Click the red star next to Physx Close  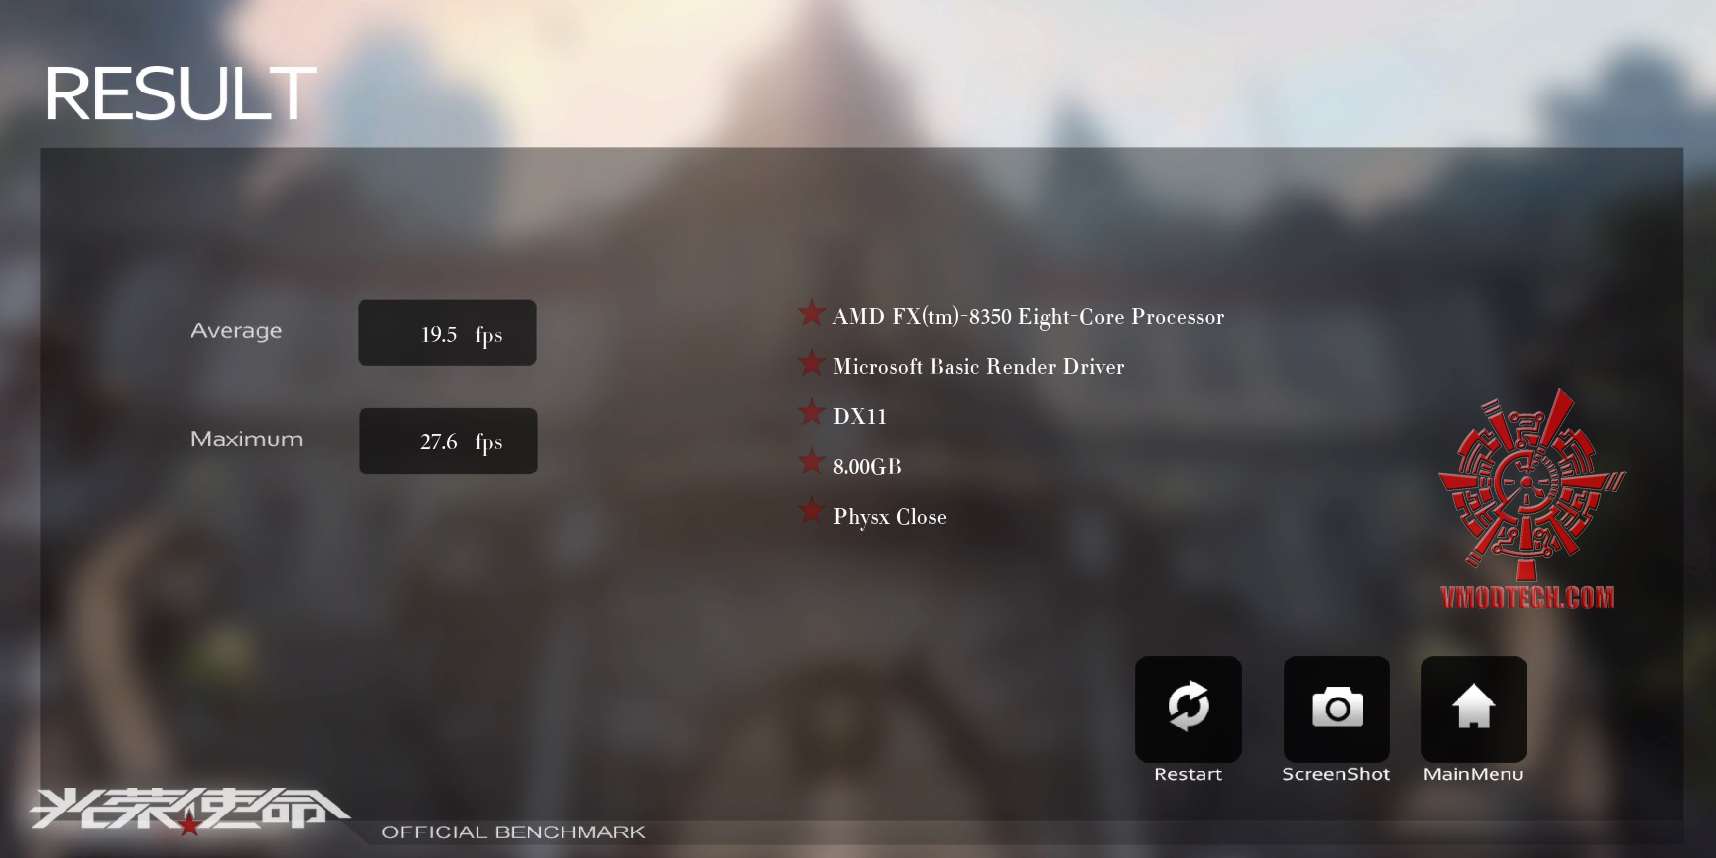tap(811, 511)
